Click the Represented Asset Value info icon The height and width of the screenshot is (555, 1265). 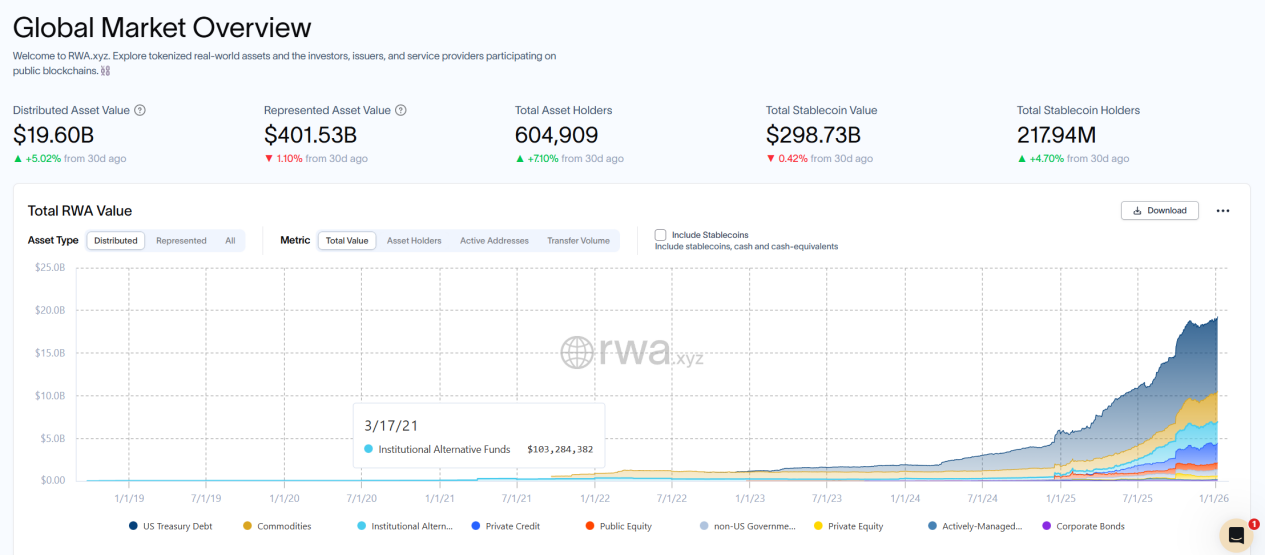pyautogui.click(x=401, y=110)
